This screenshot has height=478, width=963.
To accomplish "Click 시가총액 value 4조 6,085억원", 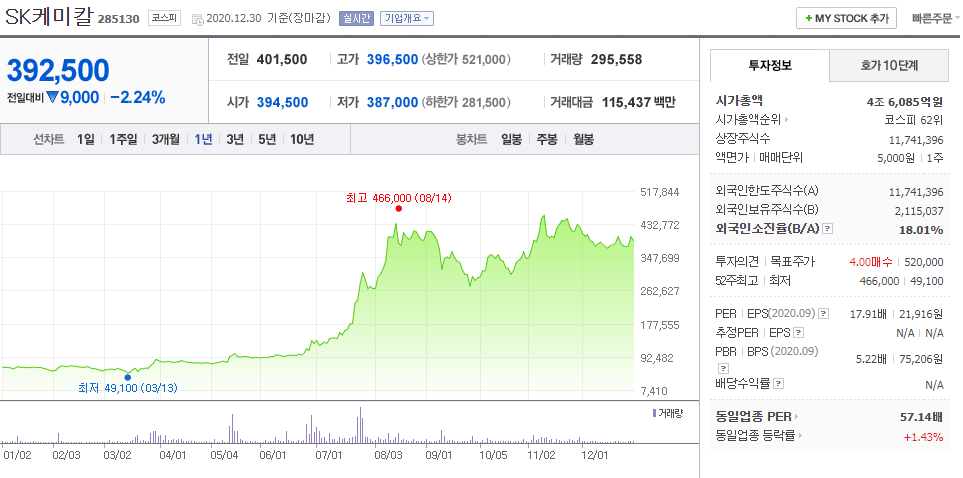I will (x=905, y=101).
